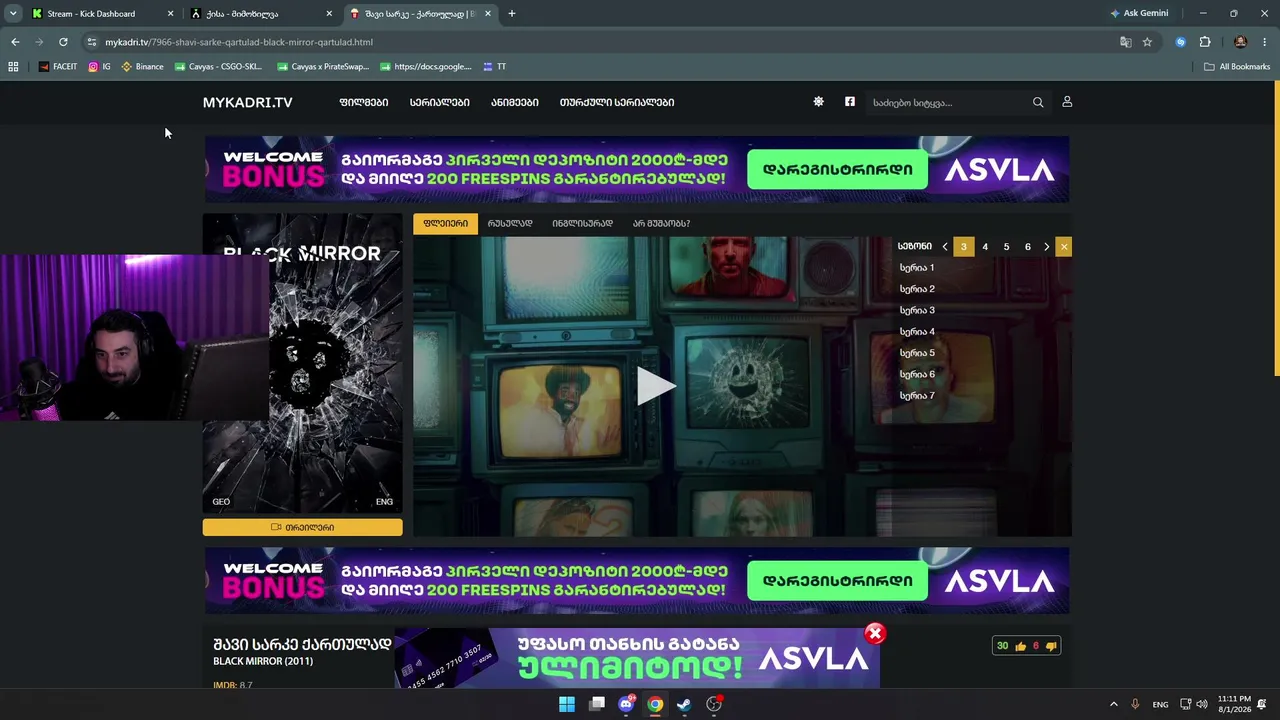1280x720 pixels.
Task: Close the bottom ASVLA ad popup
Action: click(x=875, y=633)
